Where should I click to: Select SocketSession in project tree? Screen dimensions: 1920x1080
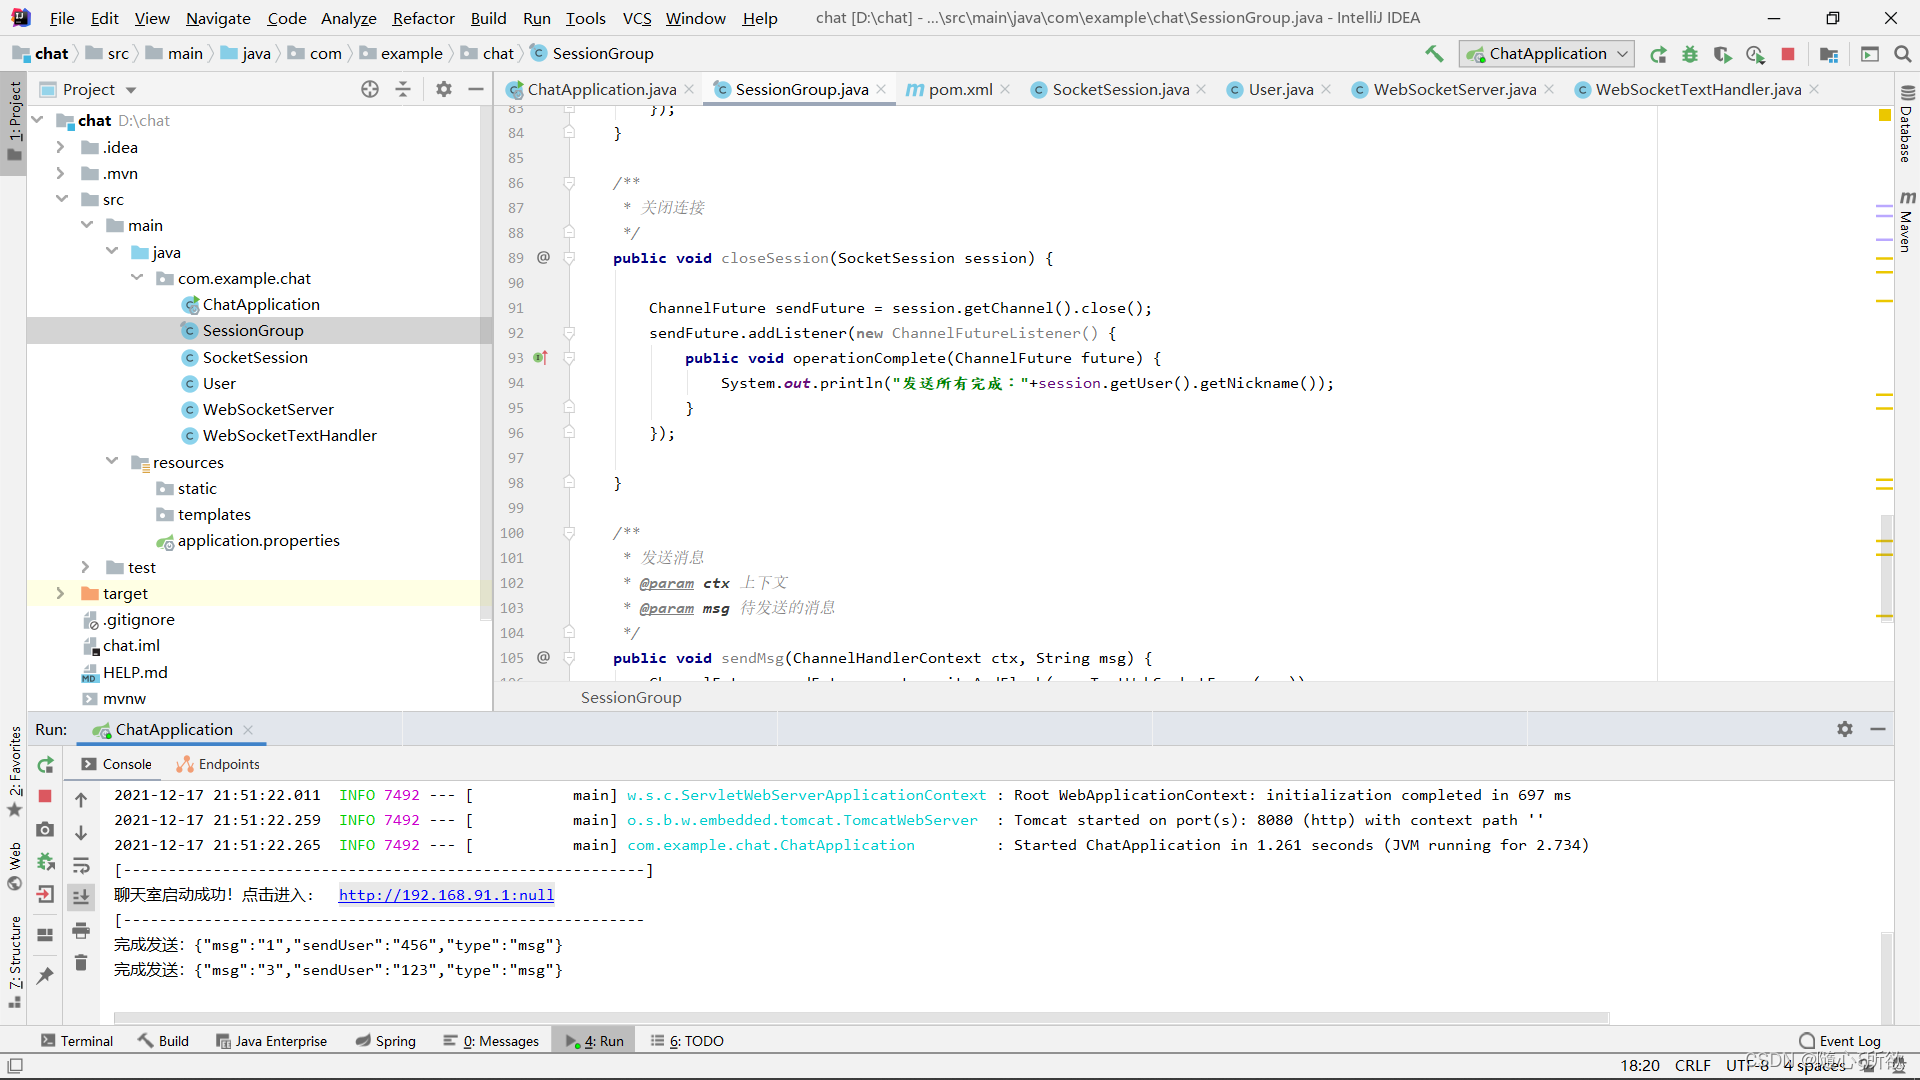(255, 357)
